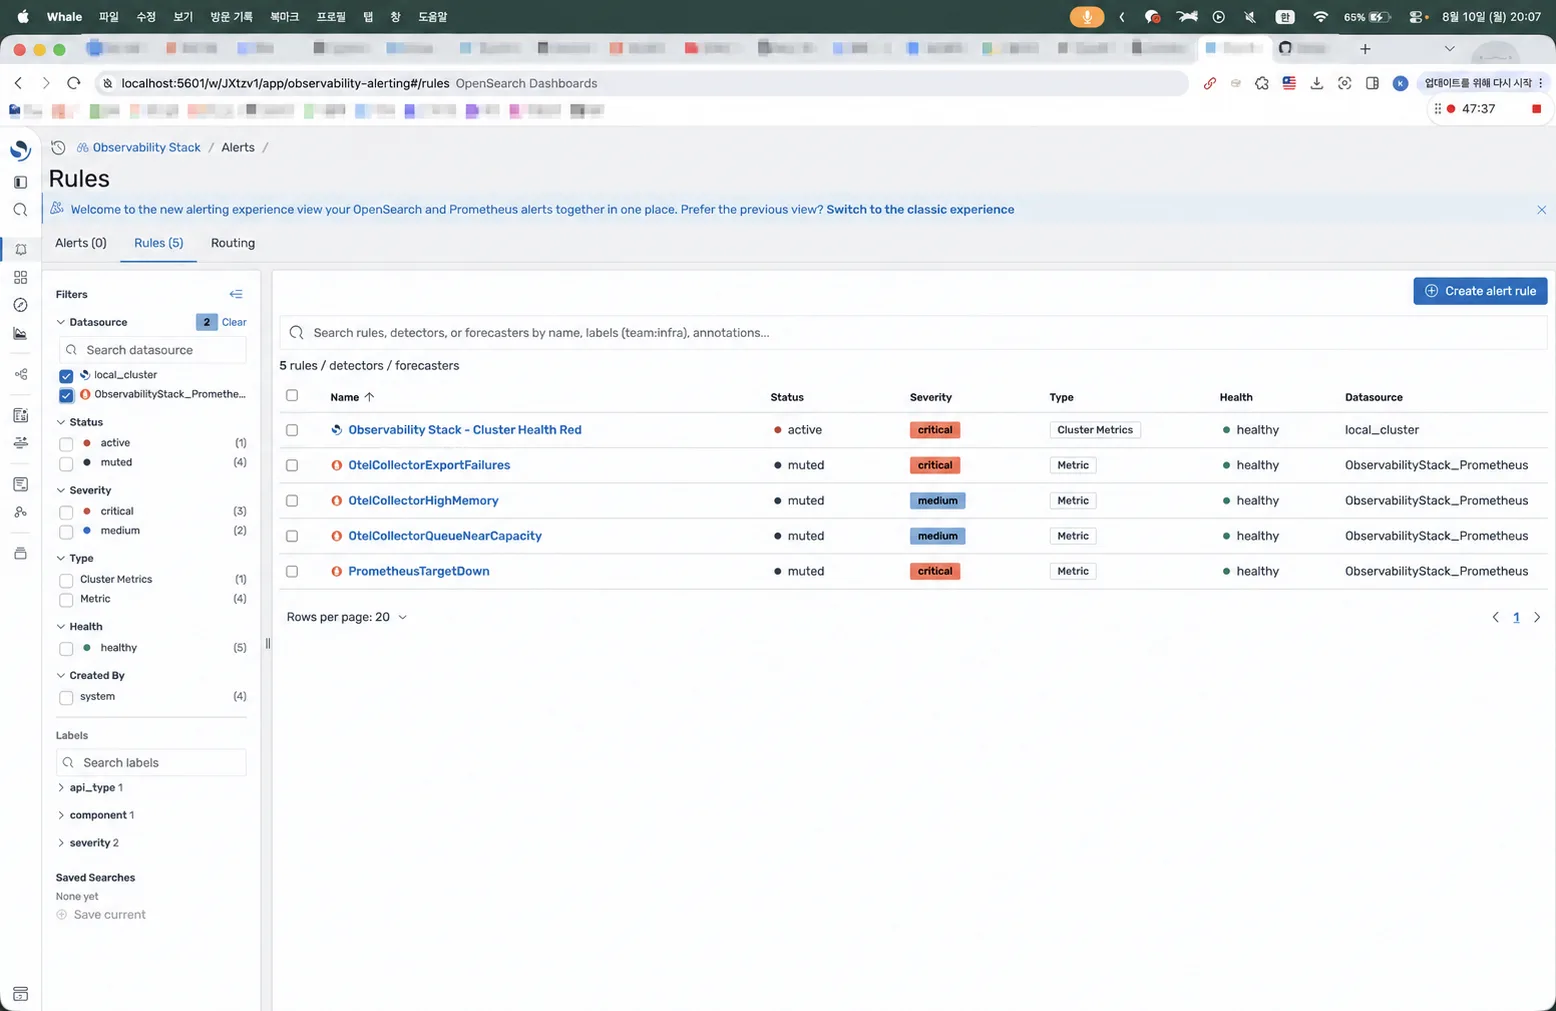Viewport: 1556px width, 1011px height.
Task: Switch to the Alerts (0) tab
Action: (x=81, y=243)
